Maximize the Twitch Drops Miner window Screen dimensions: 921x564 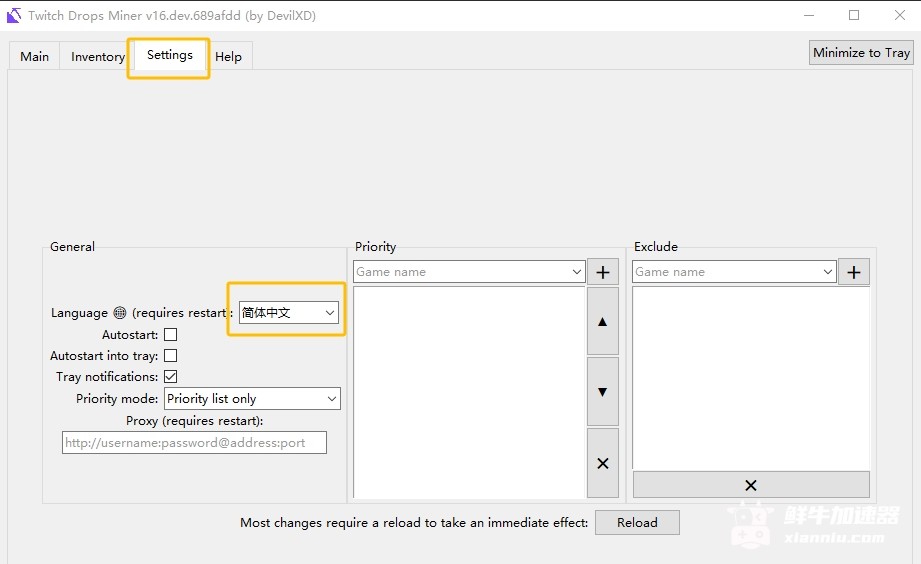click(854, 15)
